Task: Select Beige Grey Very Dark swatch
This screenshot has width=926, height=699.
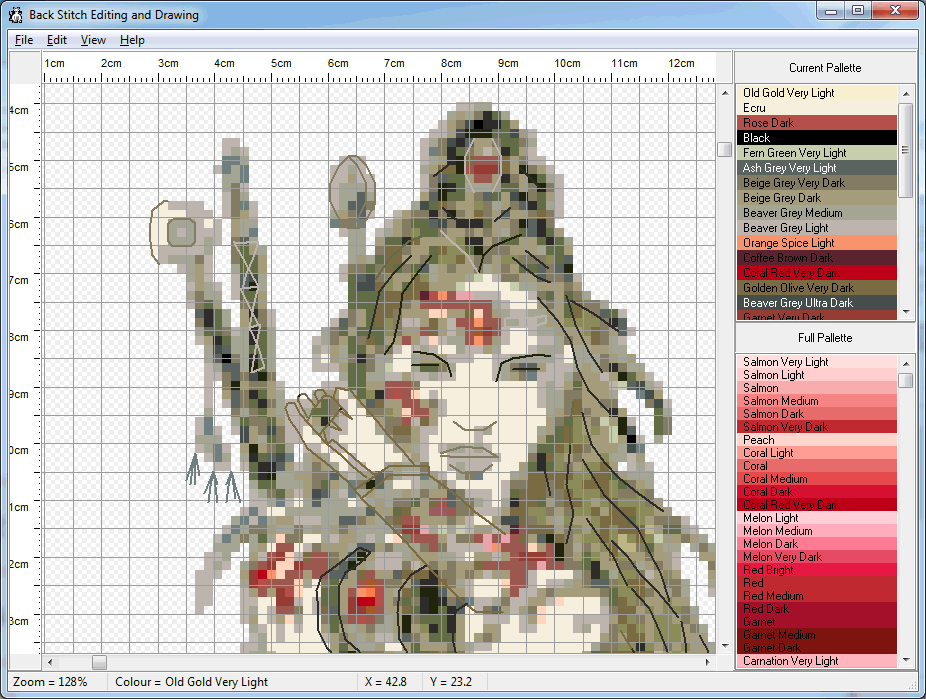Action: (817, 183)
